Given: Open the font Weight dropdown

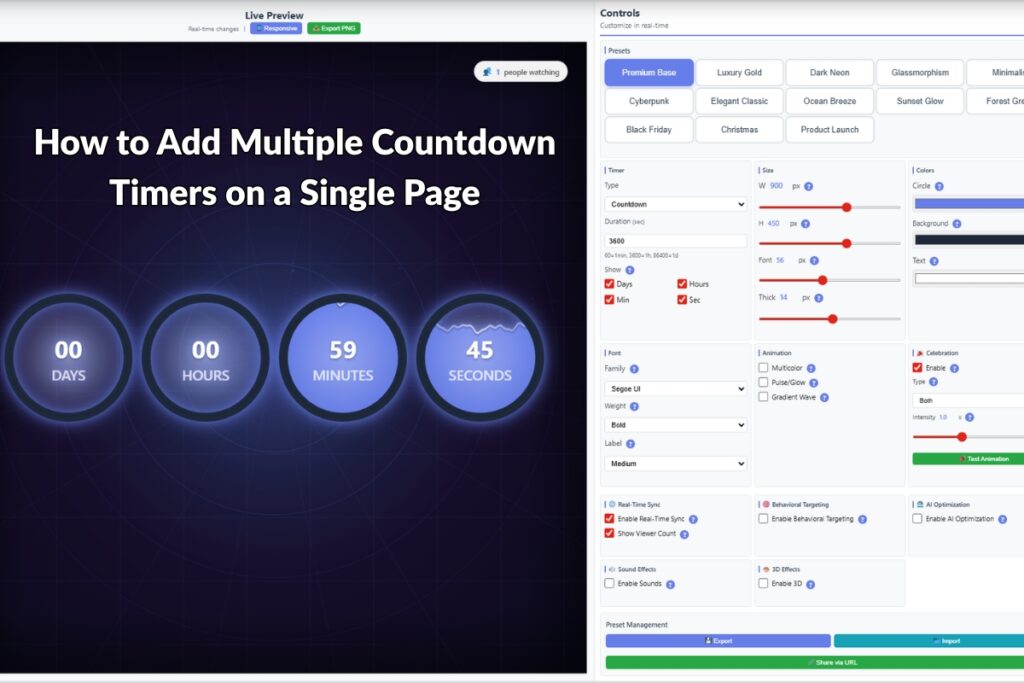Looking at the screenshot, I should [x=676, y=425].
